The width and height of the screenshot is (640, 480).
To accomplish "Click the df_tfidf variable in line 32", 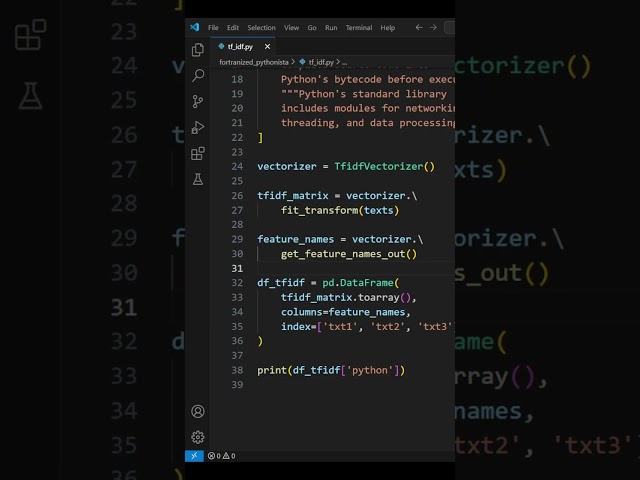I will [281, 283].
